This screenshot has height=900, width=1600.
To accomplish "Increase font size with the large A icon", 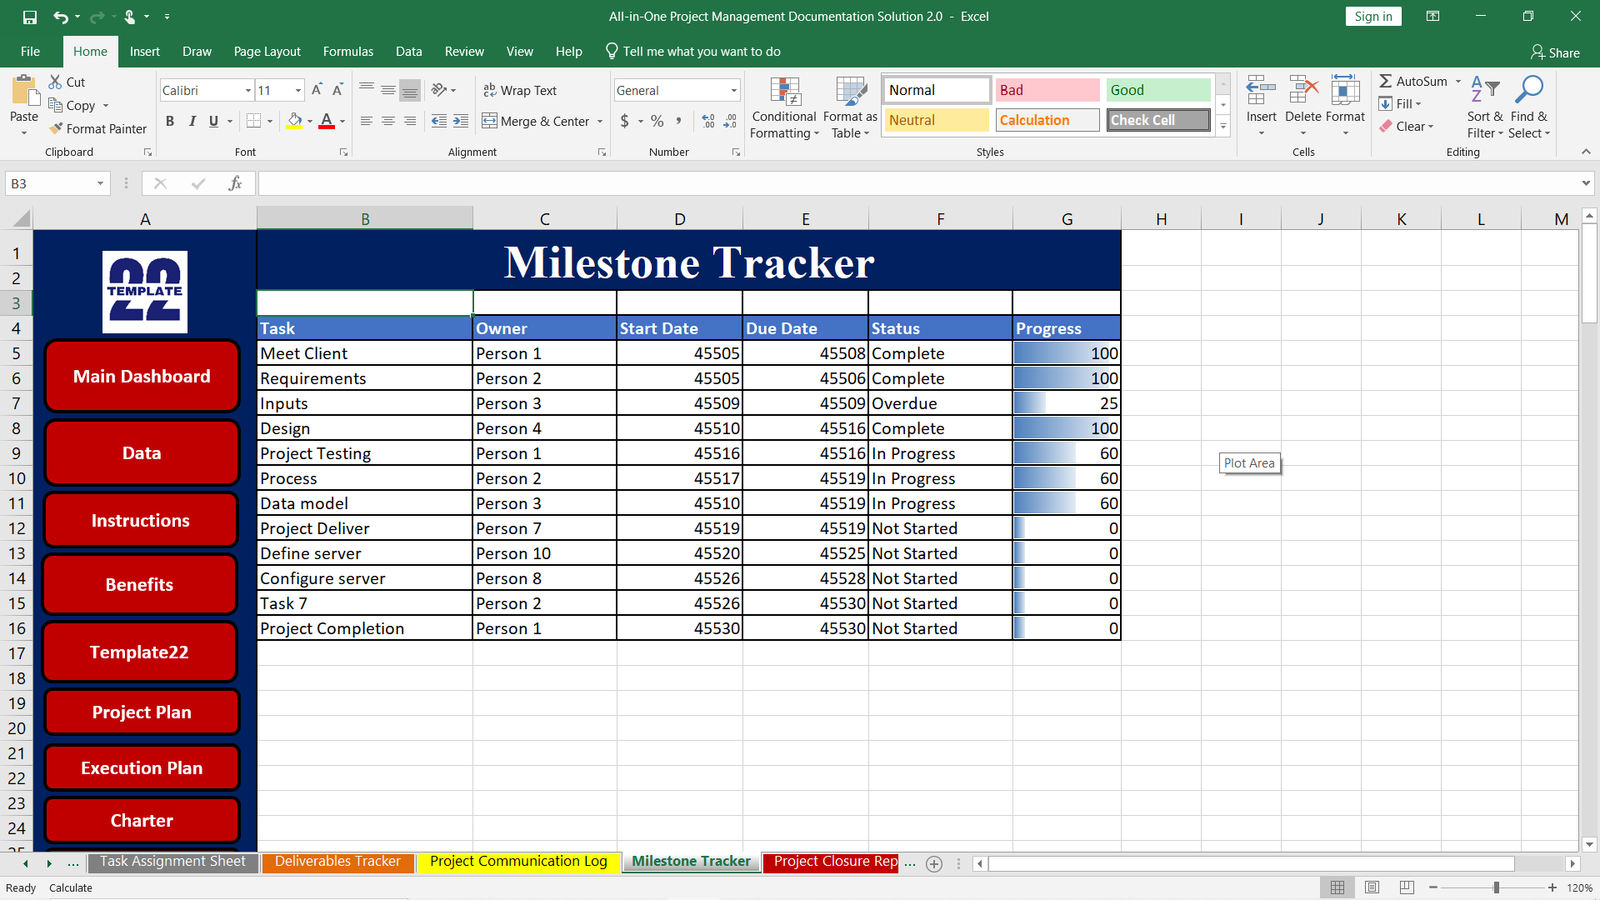I will (x=317, y=90).
